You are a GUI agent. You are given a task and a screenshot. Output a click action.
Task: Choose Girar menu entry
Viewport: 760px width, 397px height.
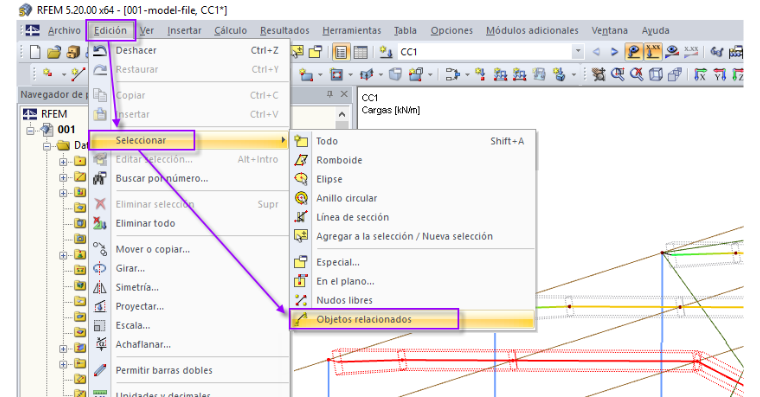point(189,268)
